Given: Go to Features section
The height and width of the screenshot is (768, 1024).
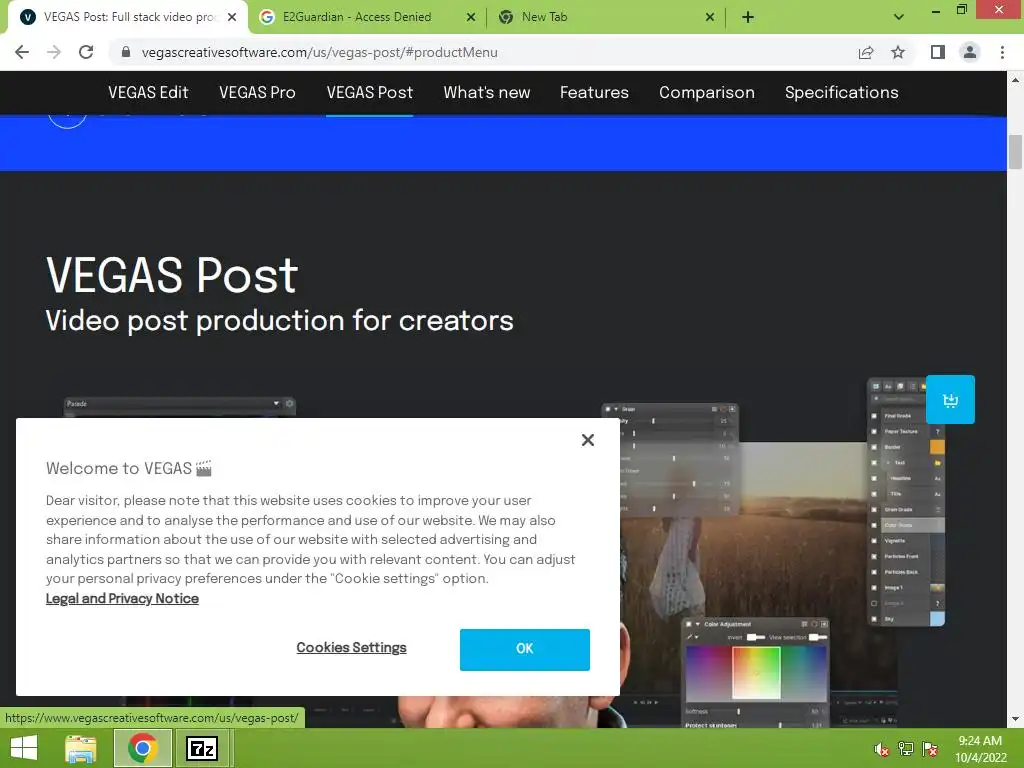Looking at the screenshot, I should (594, 93).
